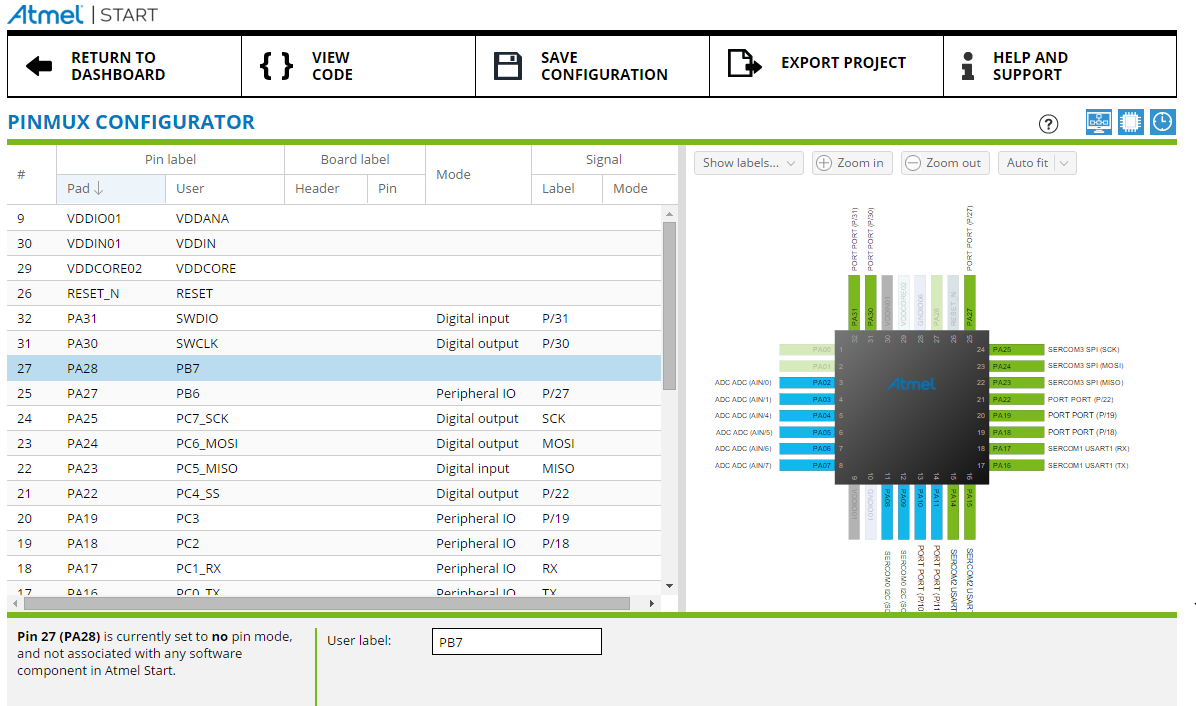Open the Show labels dropdown
Viewport: 1196px width, 706px height.
click(748, 163)
